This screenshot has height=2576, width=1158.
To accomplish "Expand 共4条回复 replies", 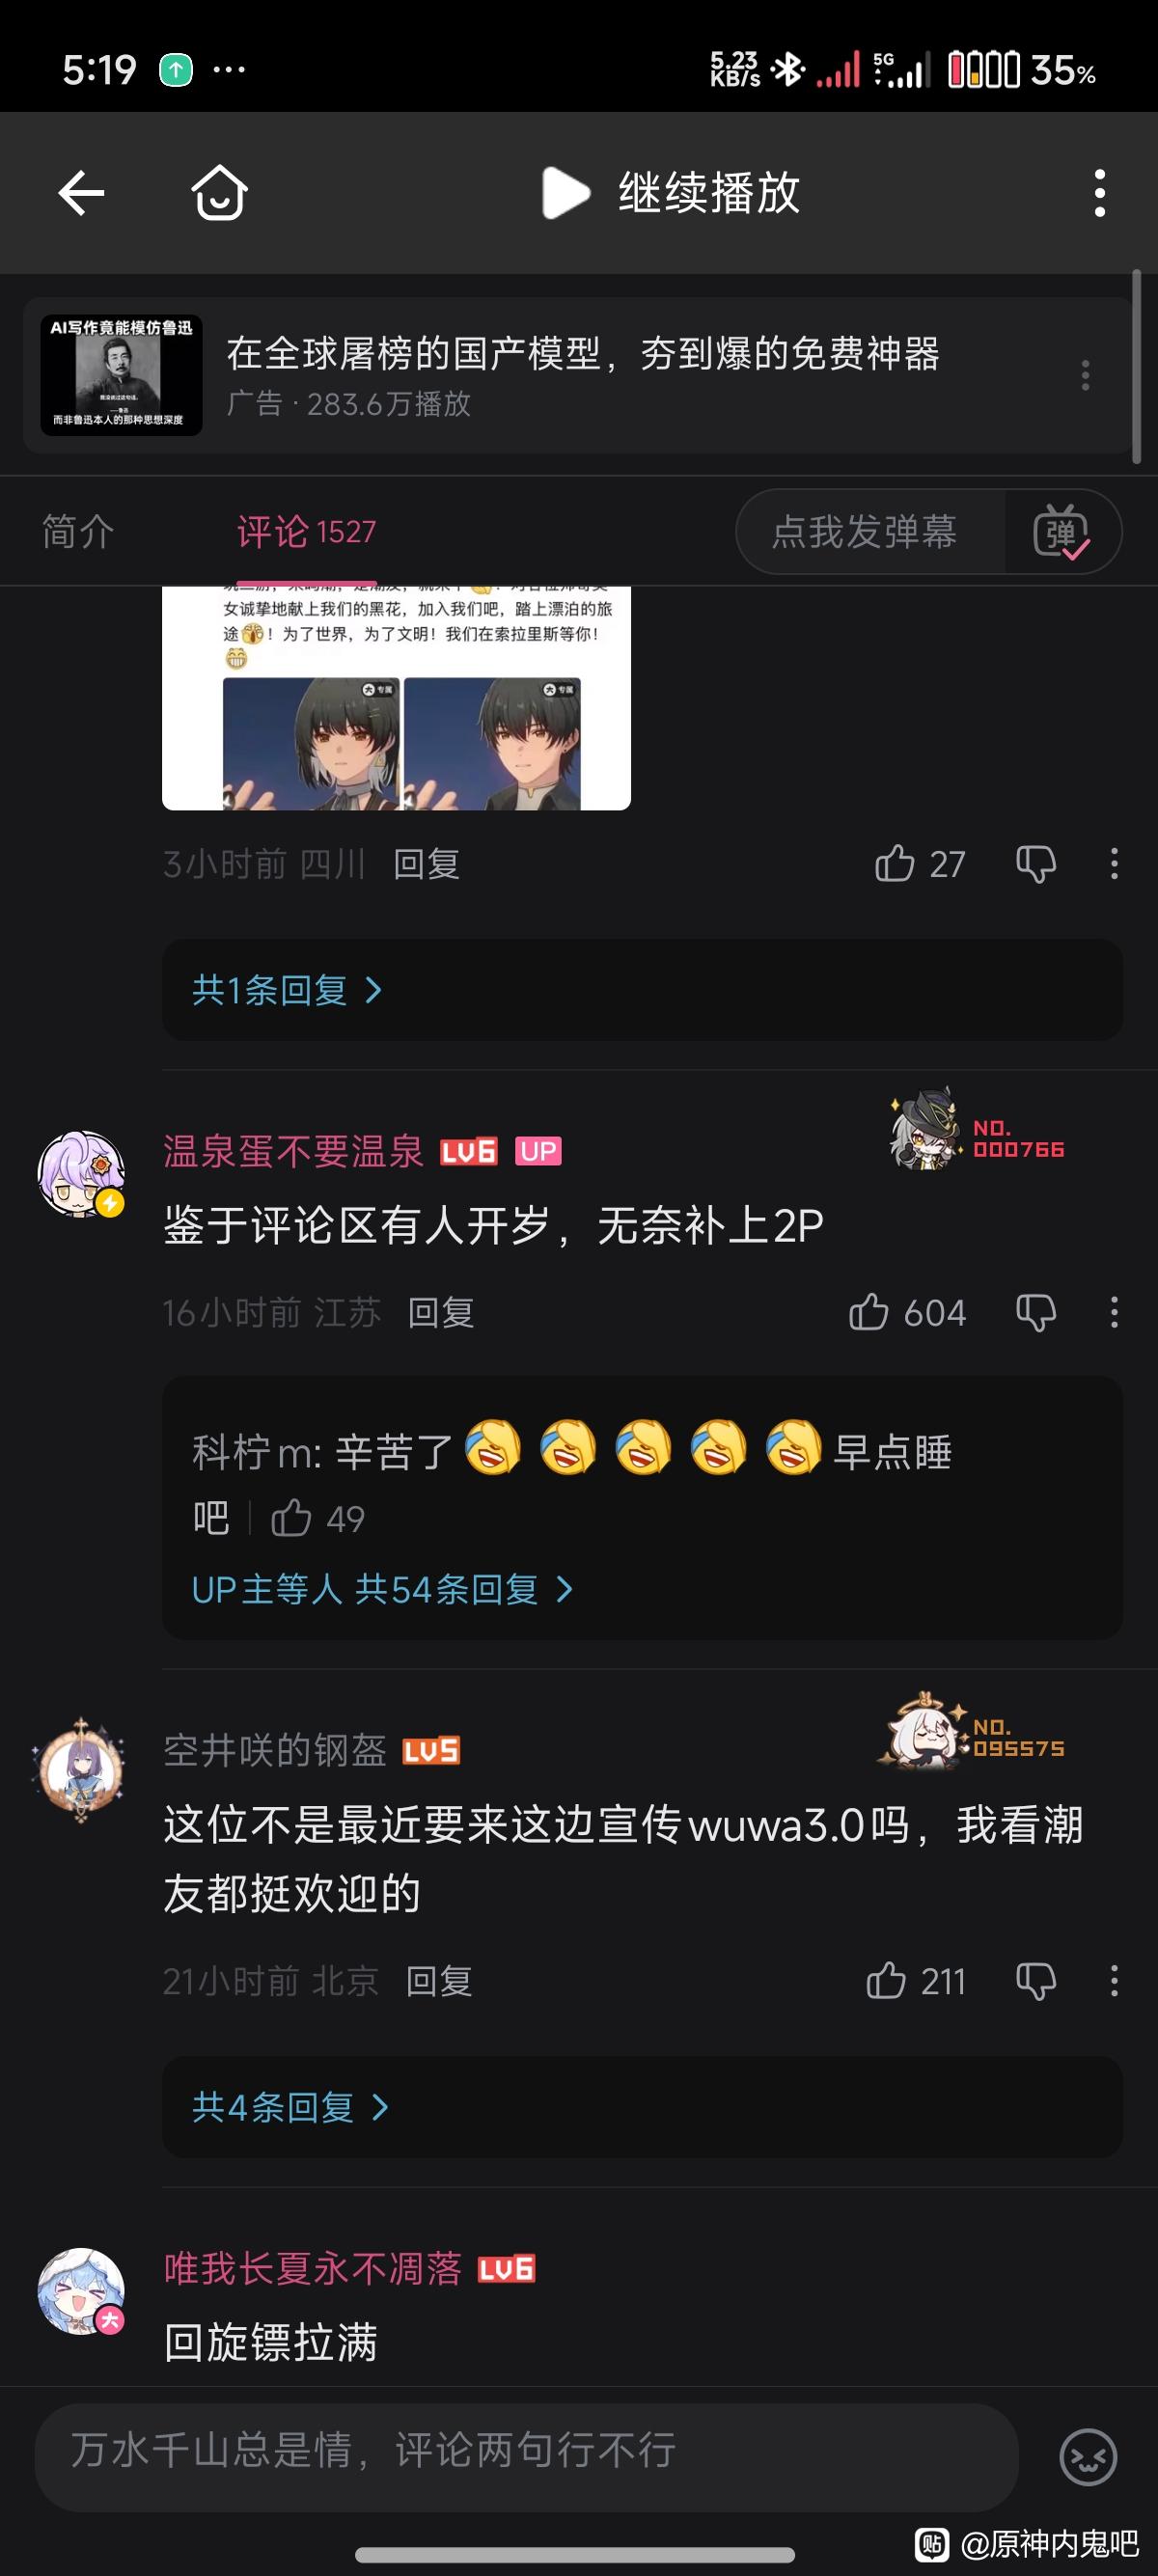I will 290,2107.
